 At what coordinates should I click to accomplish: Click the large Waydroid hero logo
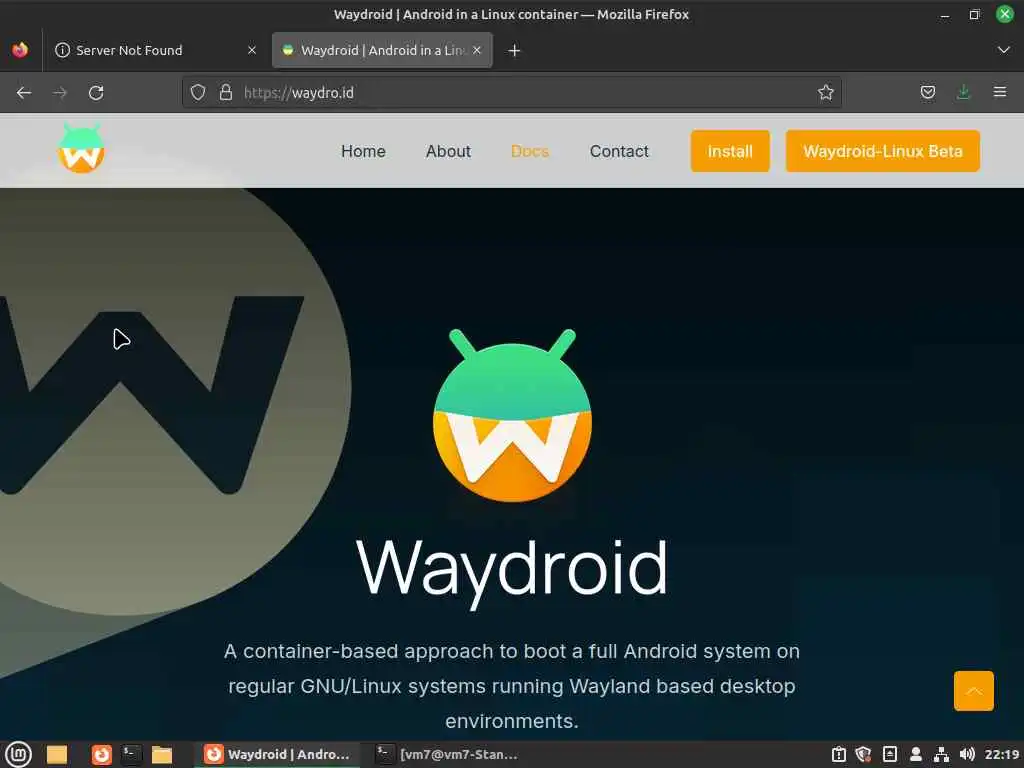click(513, 415)
